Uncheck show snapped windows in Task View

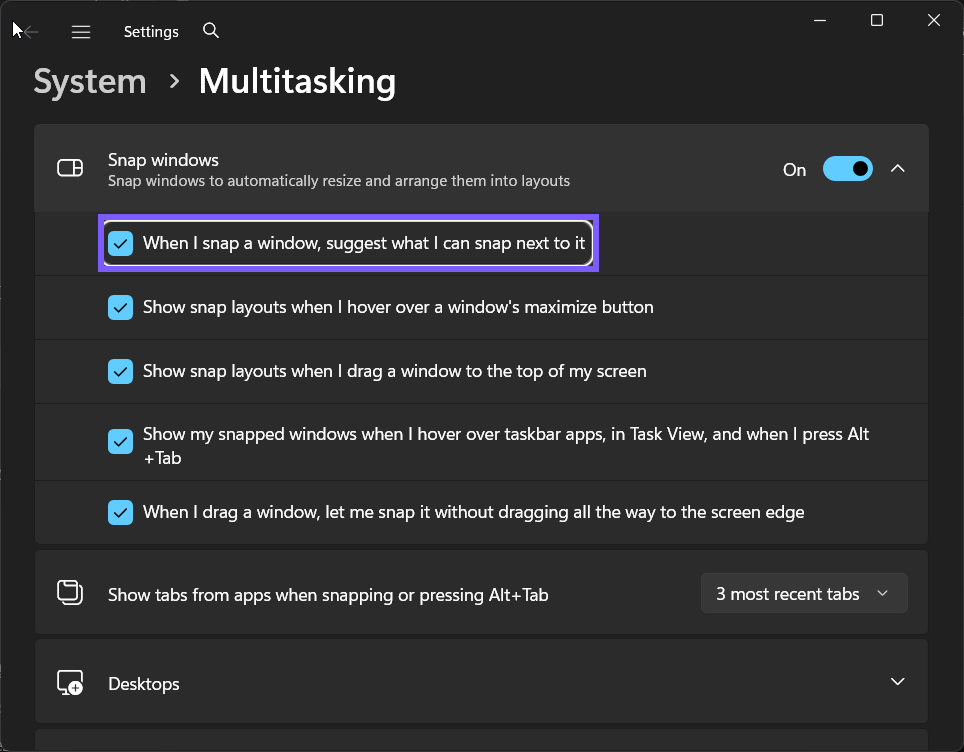(120, 441)
